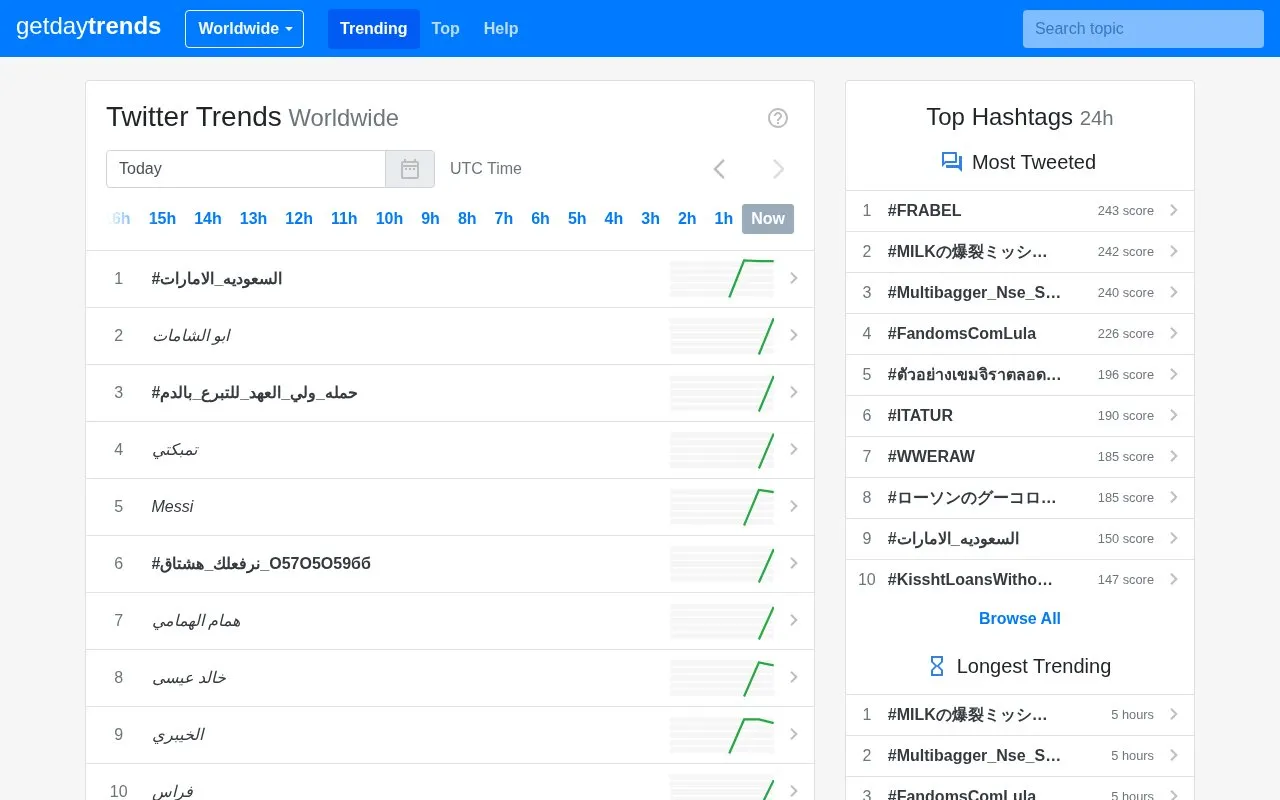1280x800 pixels.
Task: Select the Now time tab
Action: click(768, 219)
